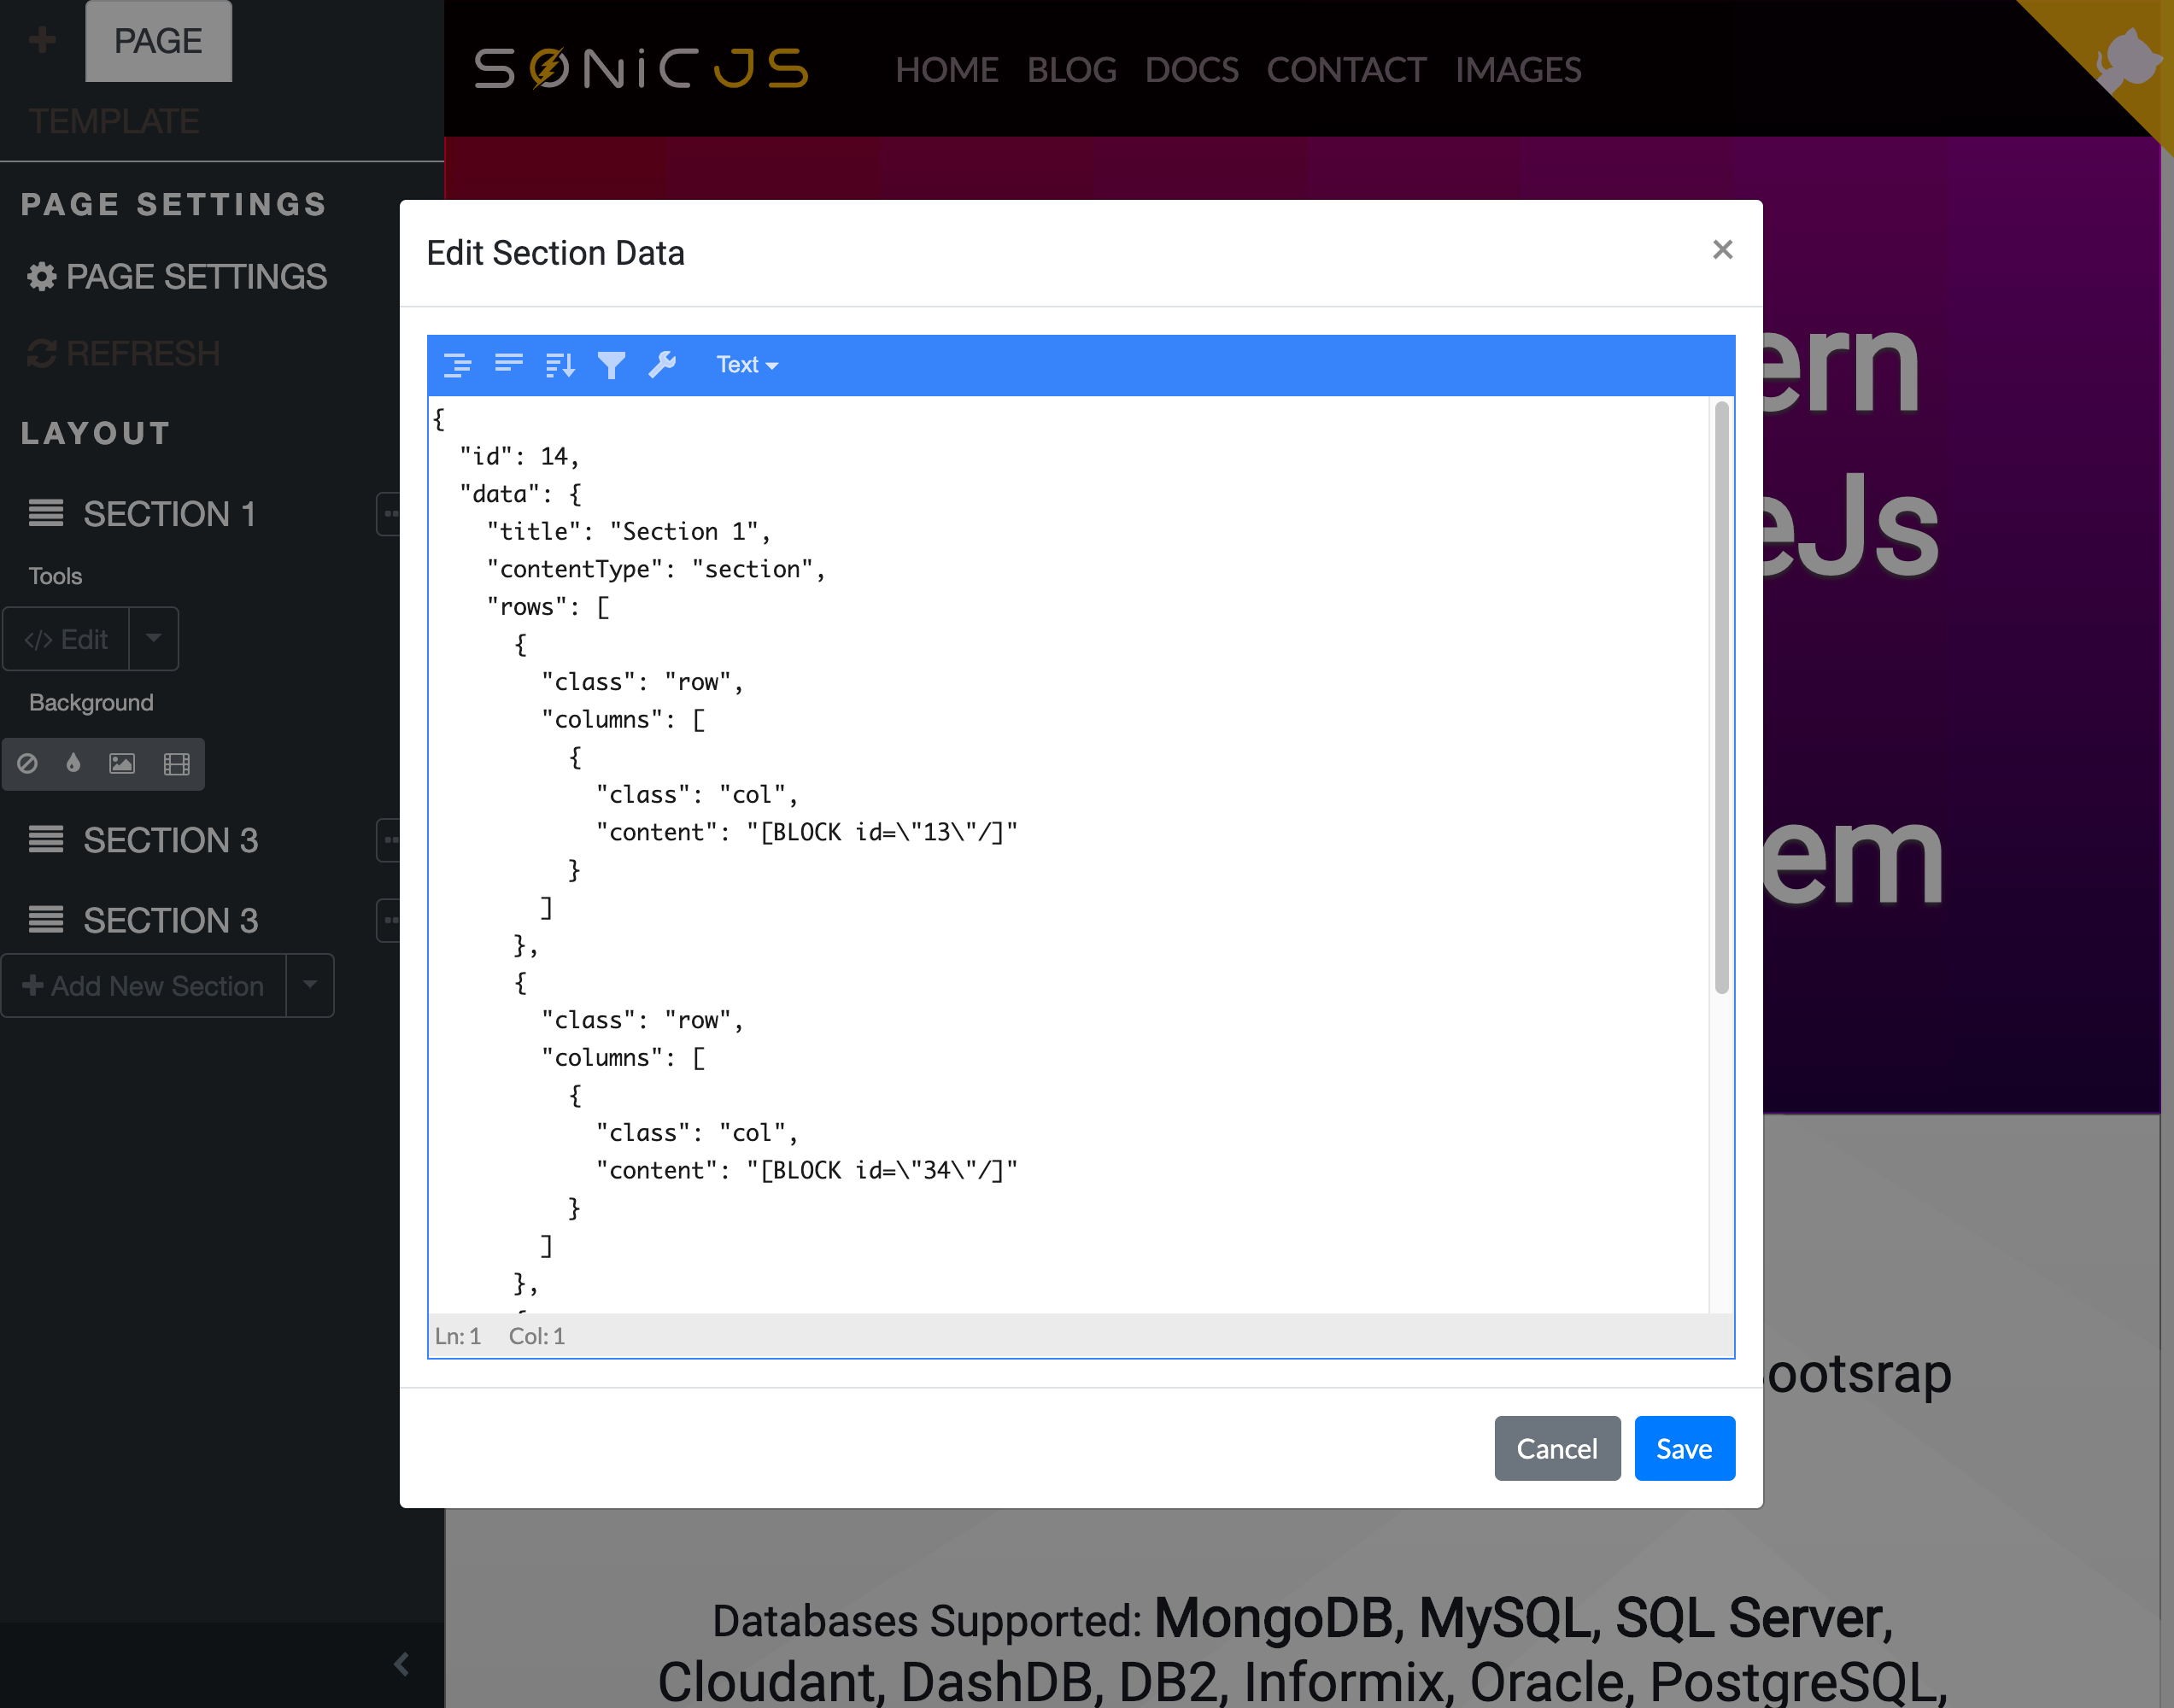
Task: Select the second SECTION 3 item
Action: point(171,920)
